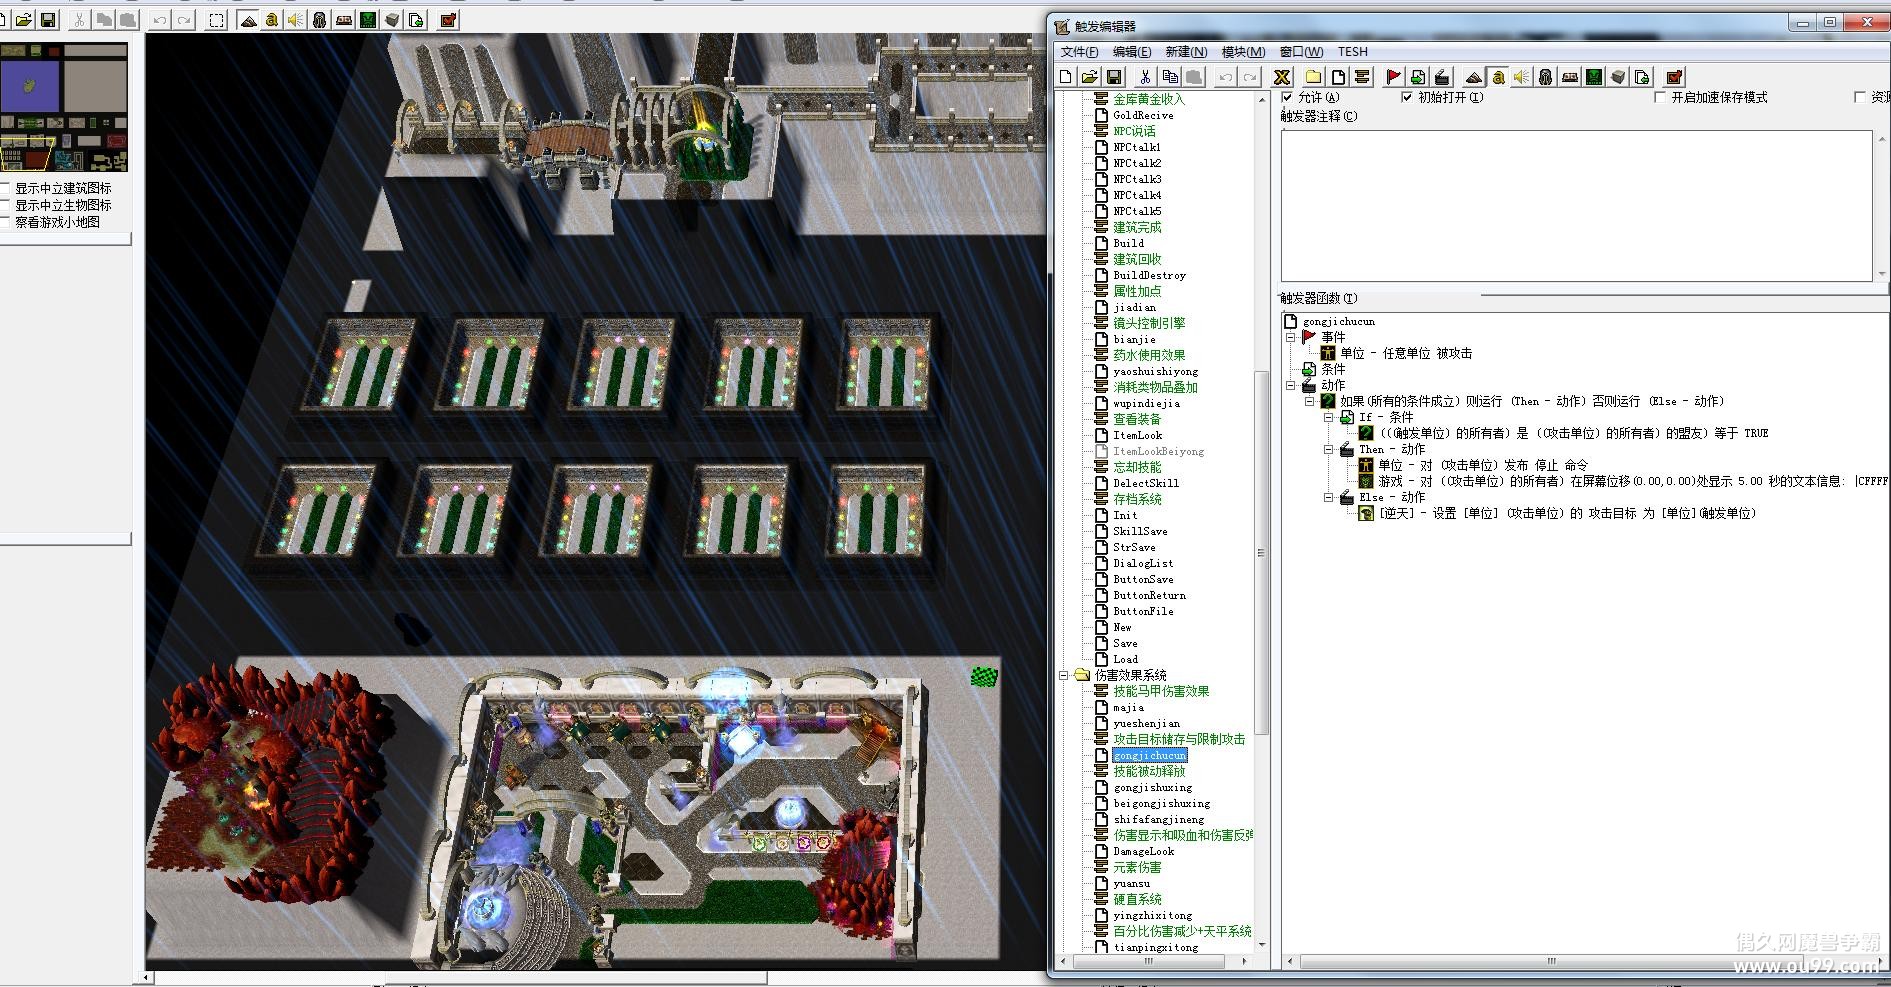This screenshot has width=1891, height=987.
Task: Open the 新建(N) menu
Action: [x=1186, y=52]
